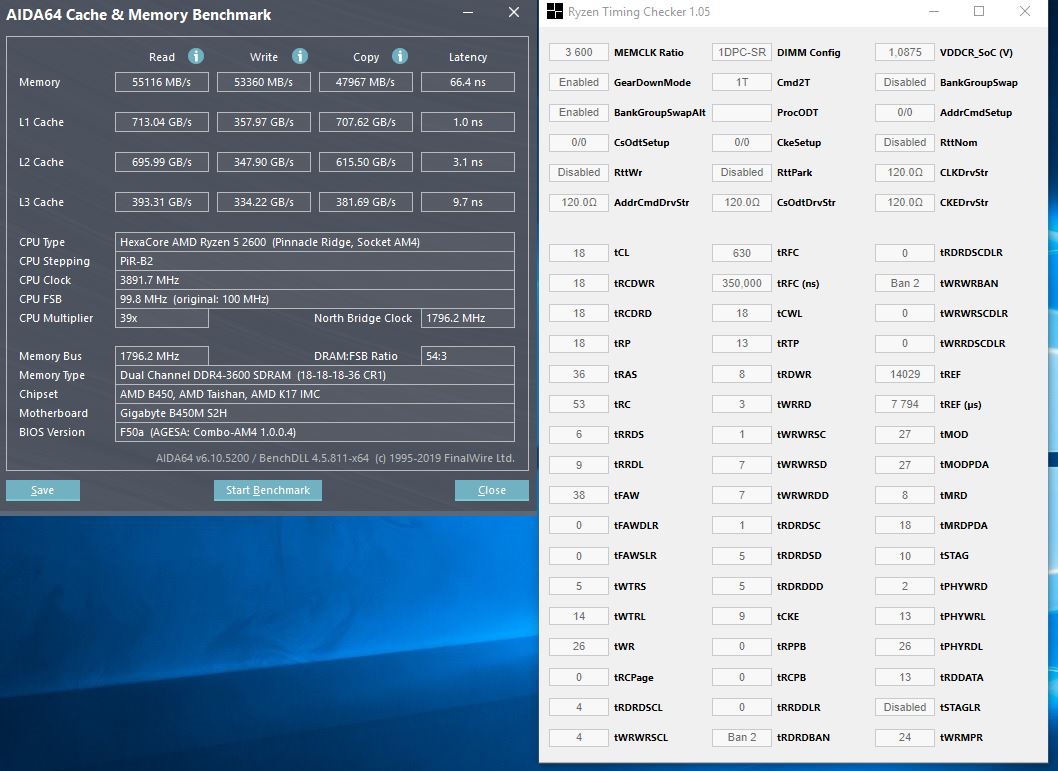Click the Memory Copy 47967 MB/s value

366,82
